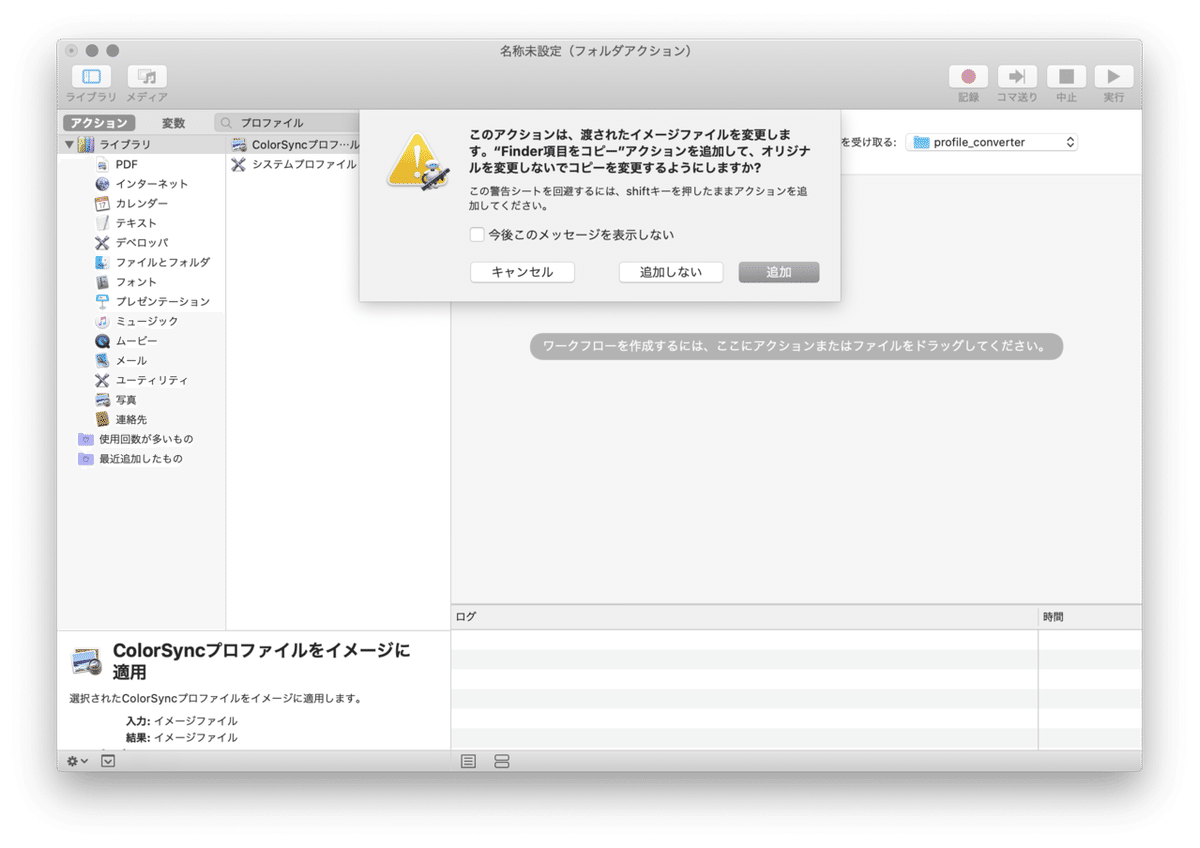Viewport: 1200px width, 848px height.
Task: Open the Media browser toolbar button
Action: [x=147, y=76]
